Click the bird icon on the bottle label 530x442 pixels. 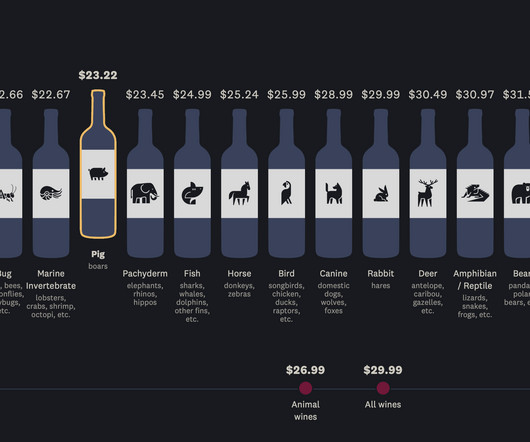click(x=286, y=193)
